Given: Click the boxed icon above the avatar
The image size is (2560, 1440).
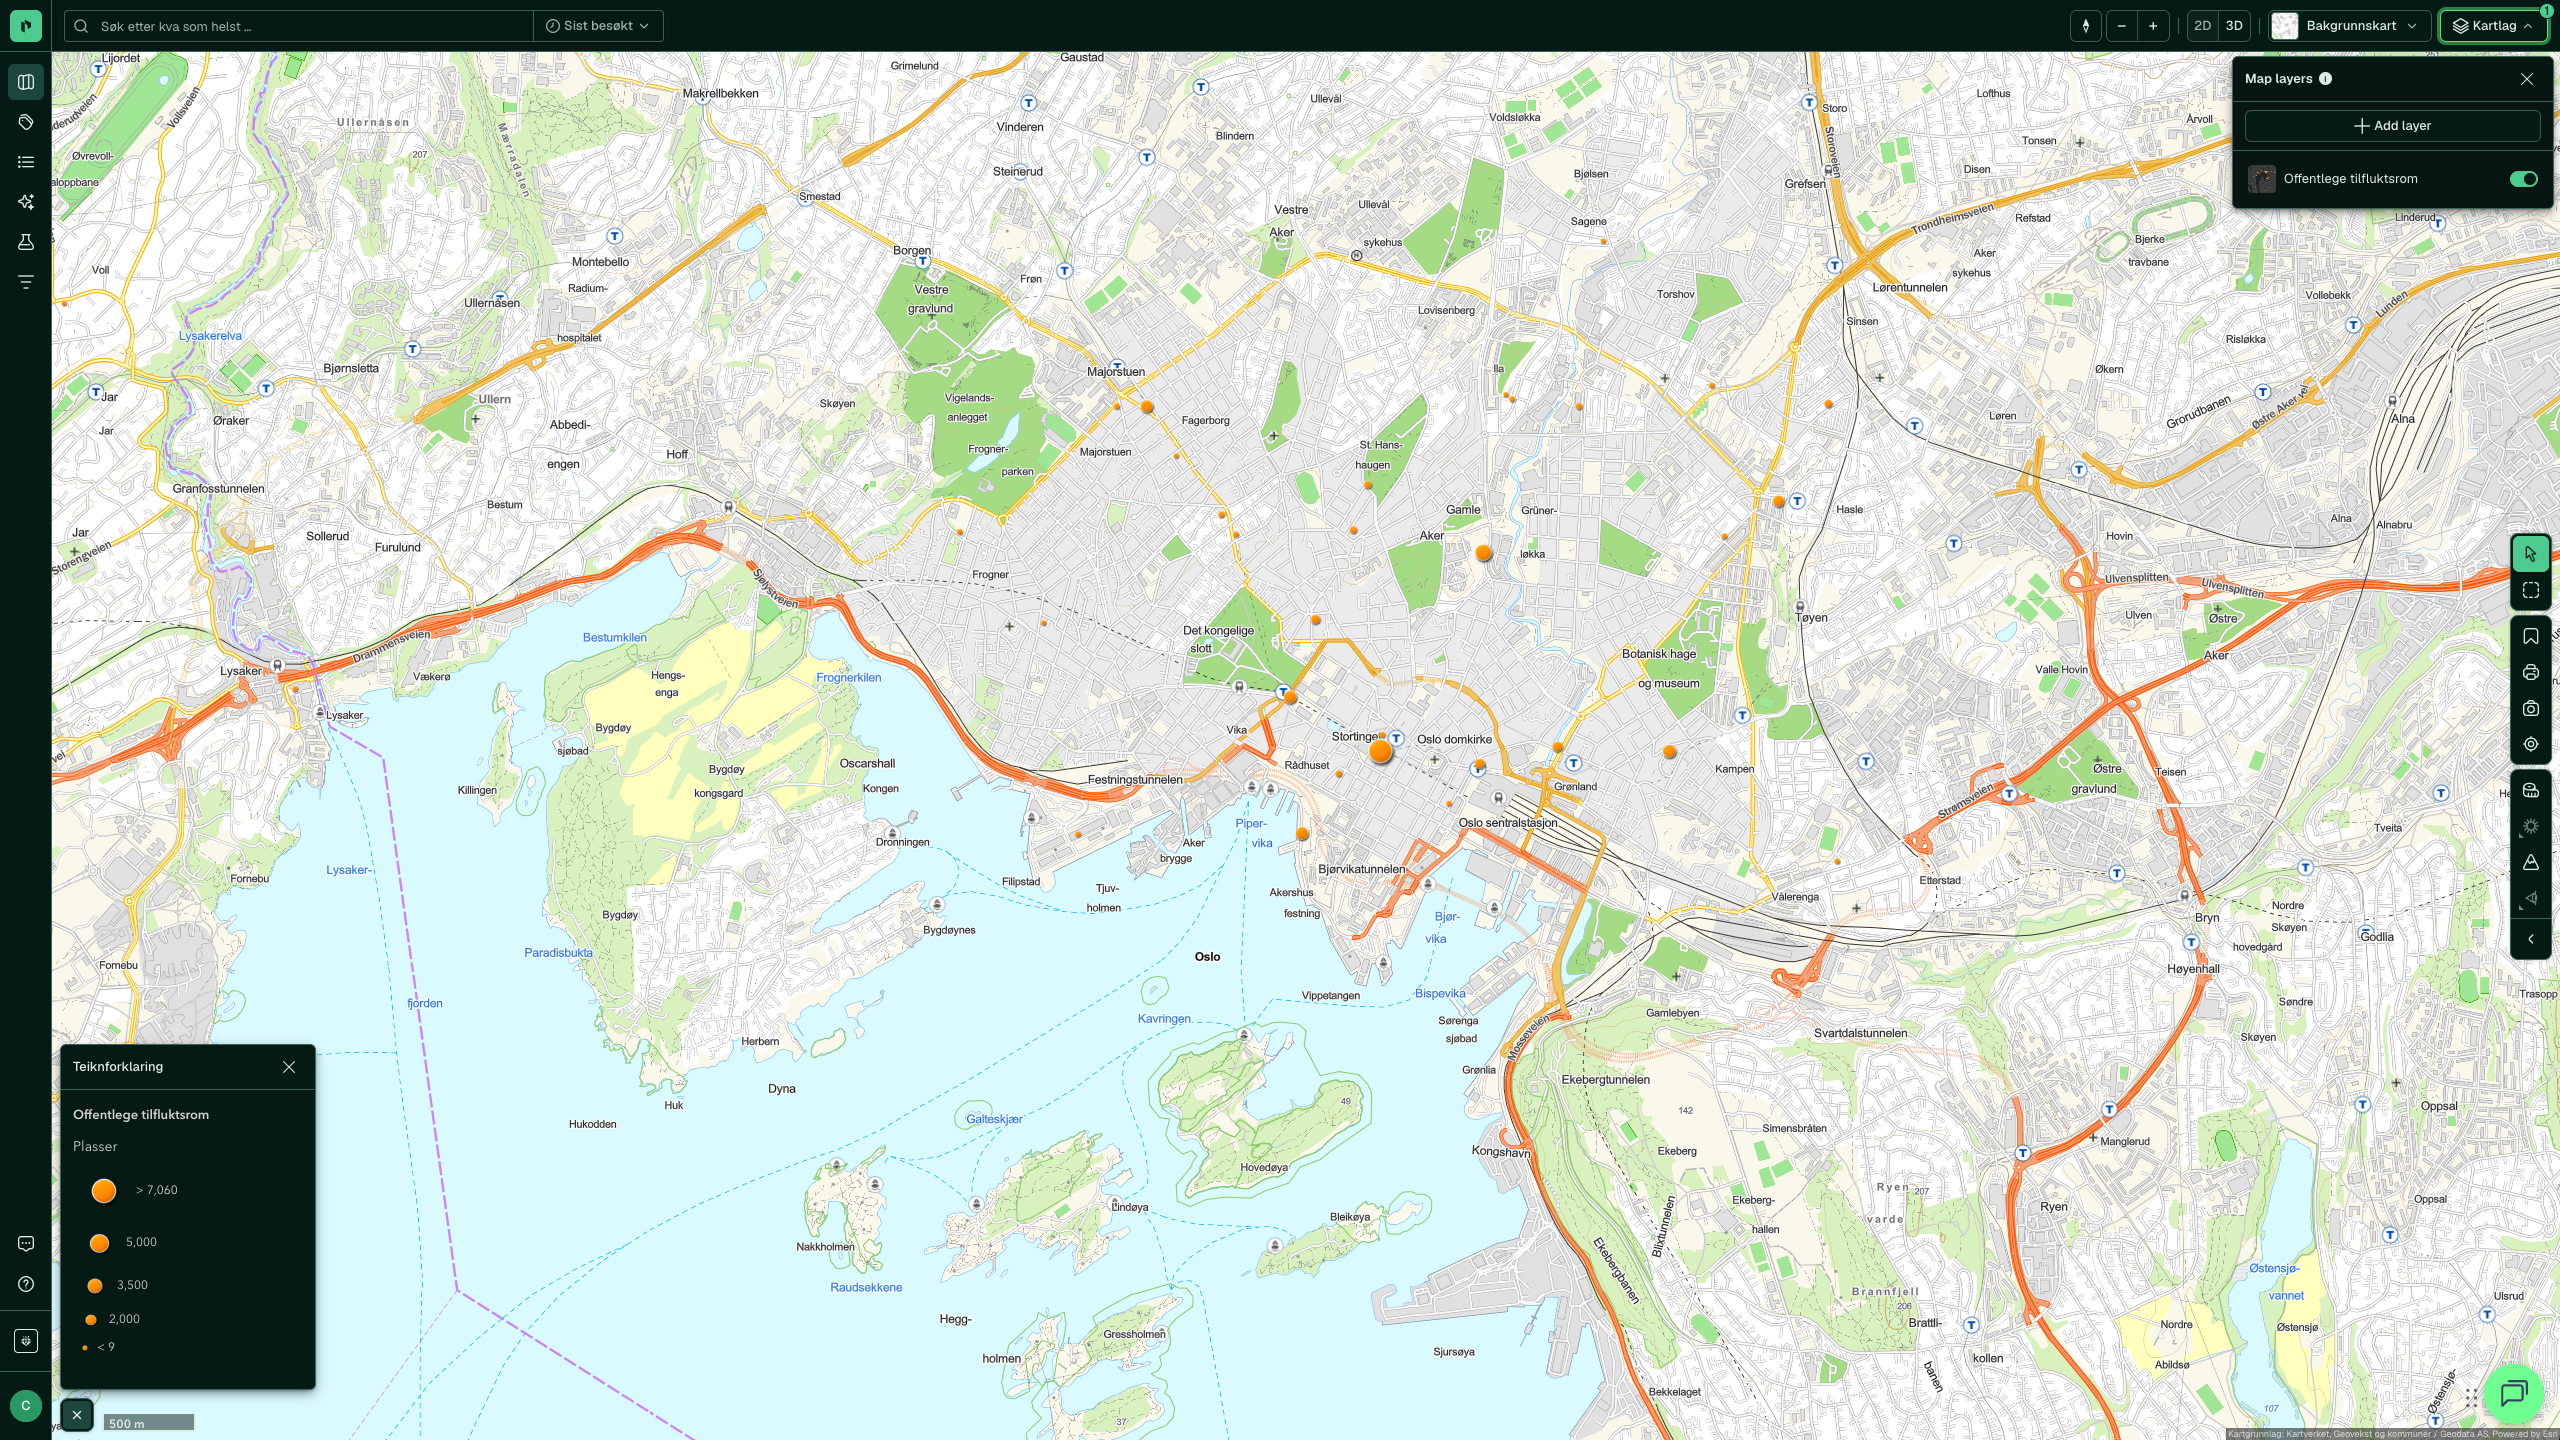Looking at the screenshot, I should tap(26, 1341).
